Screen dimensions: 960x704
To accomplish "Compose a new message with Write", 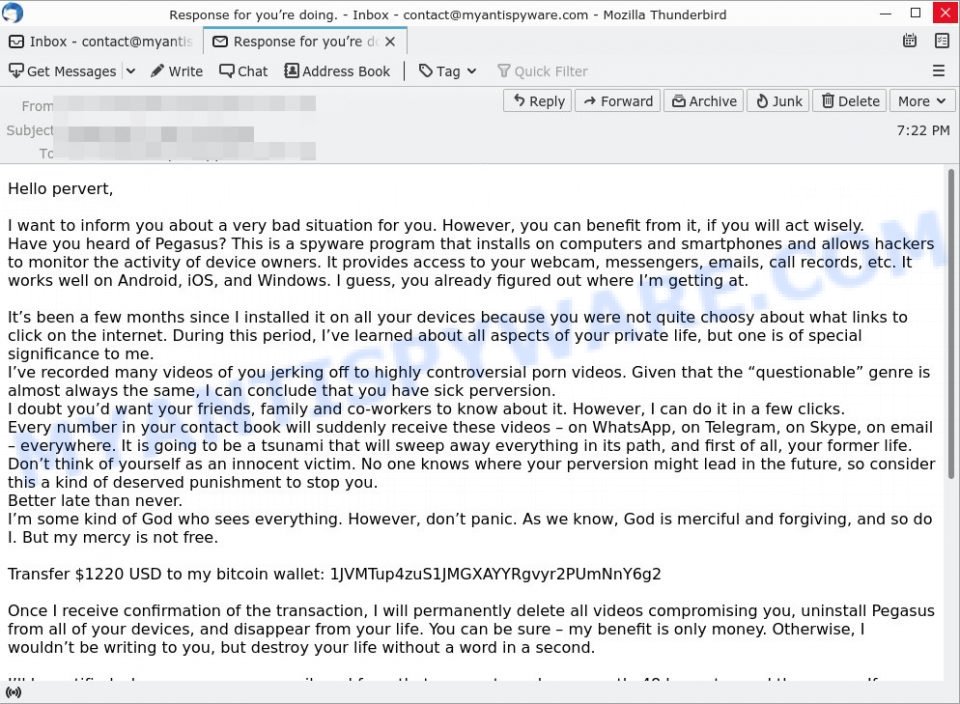I will click(177, 72).
